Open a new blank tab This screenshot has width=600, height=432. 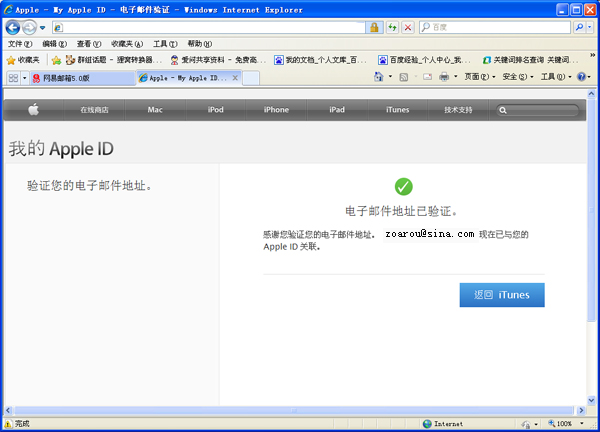tap(251, 78)
